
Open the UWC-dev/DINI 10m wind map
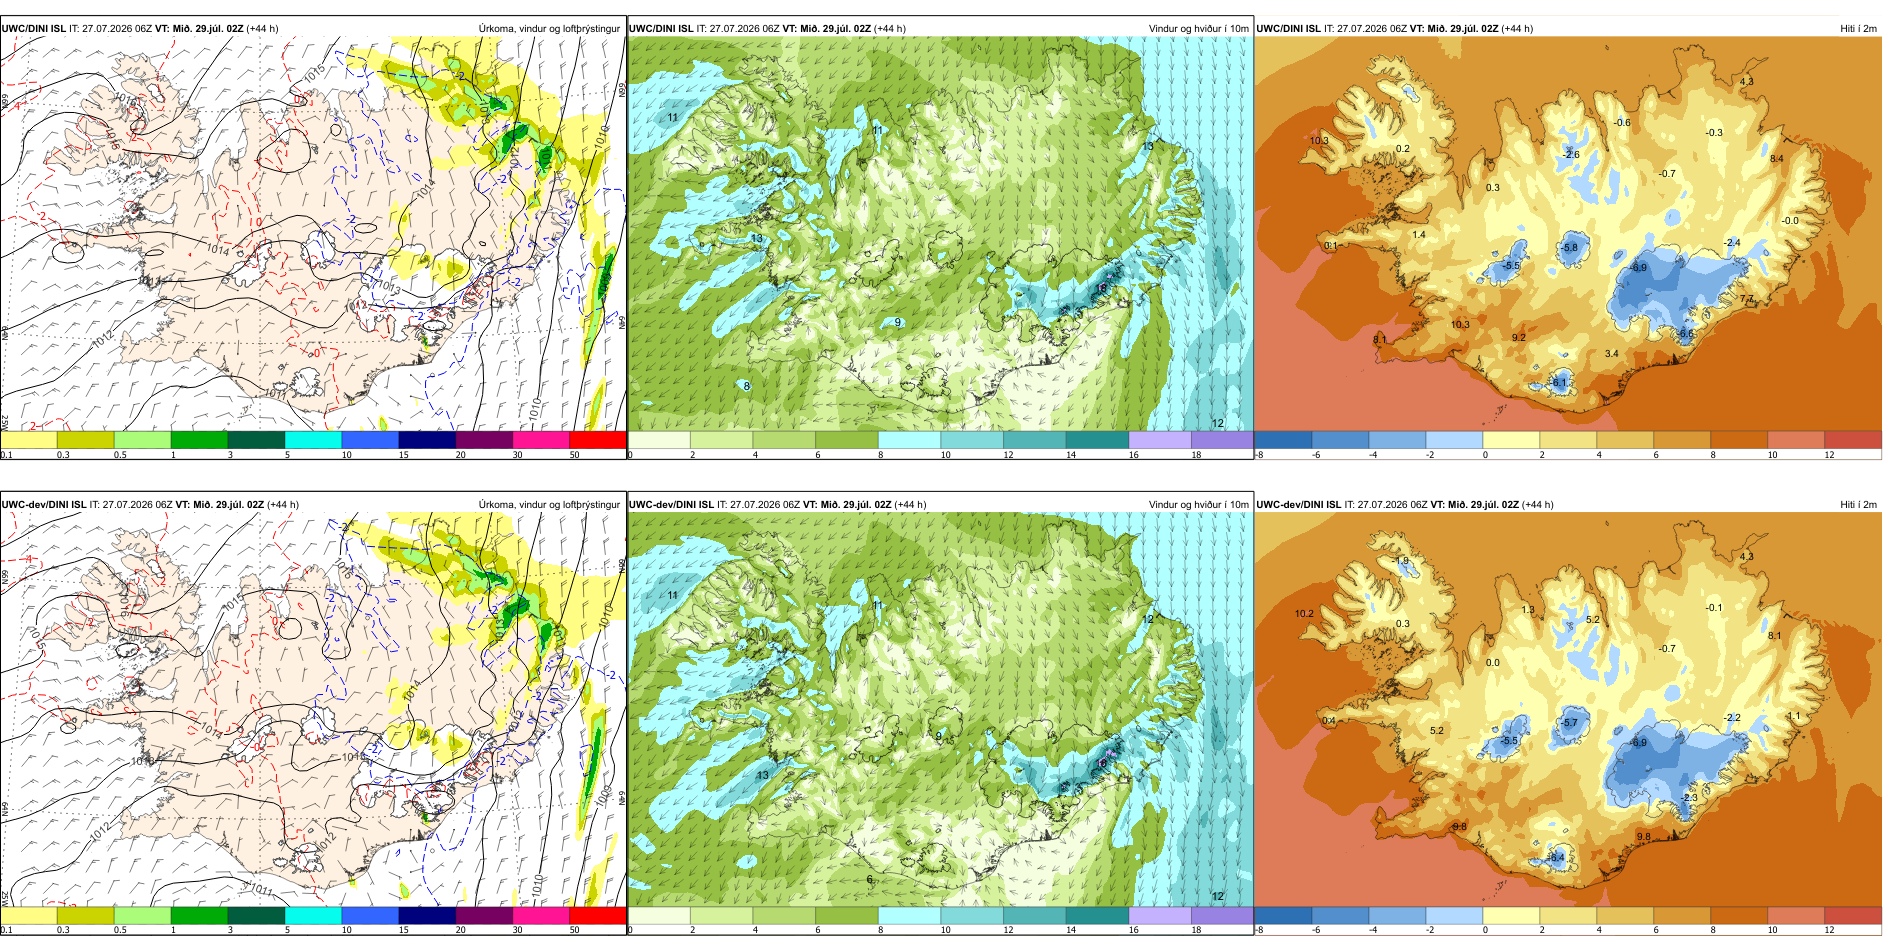tap(940, 710)
